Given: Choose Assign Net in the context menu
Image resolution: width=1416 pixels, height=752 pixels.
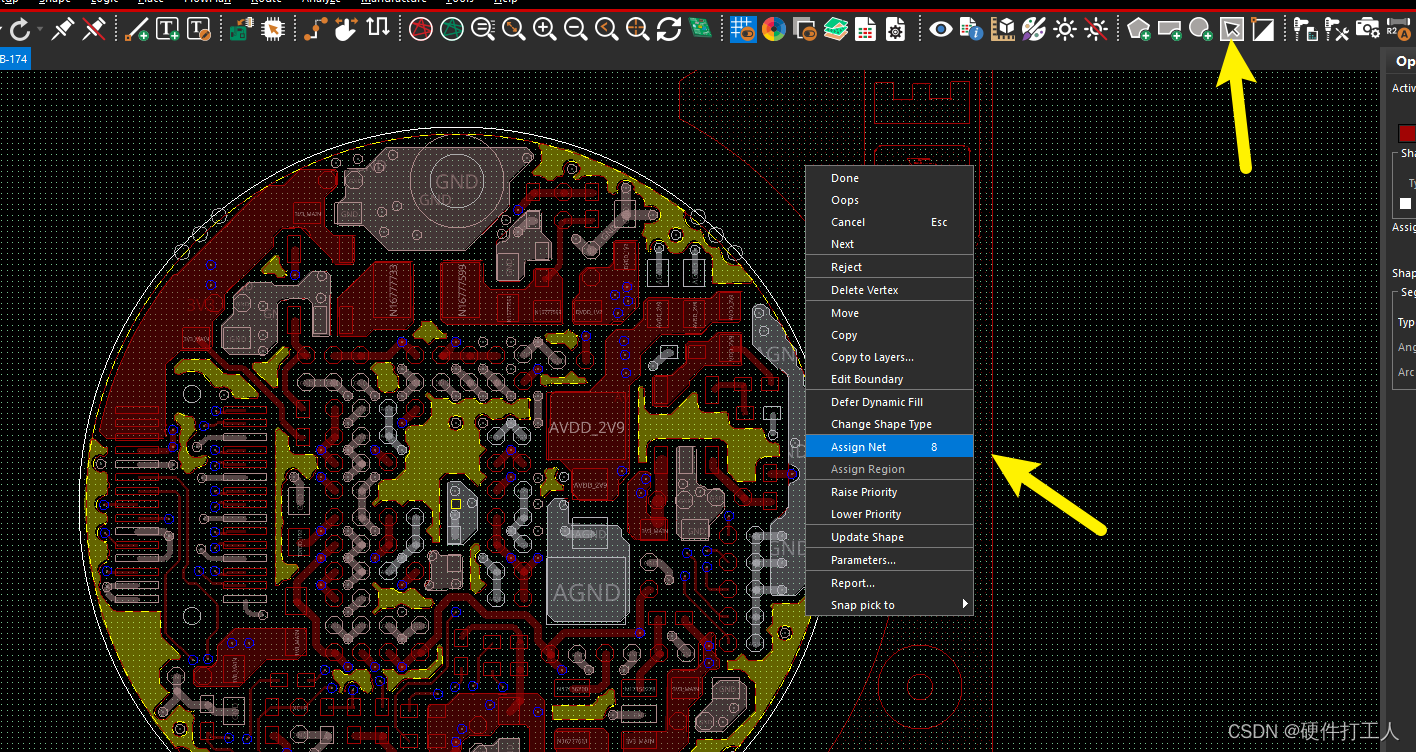Looking at the screenshot, I should pos(890,447).
